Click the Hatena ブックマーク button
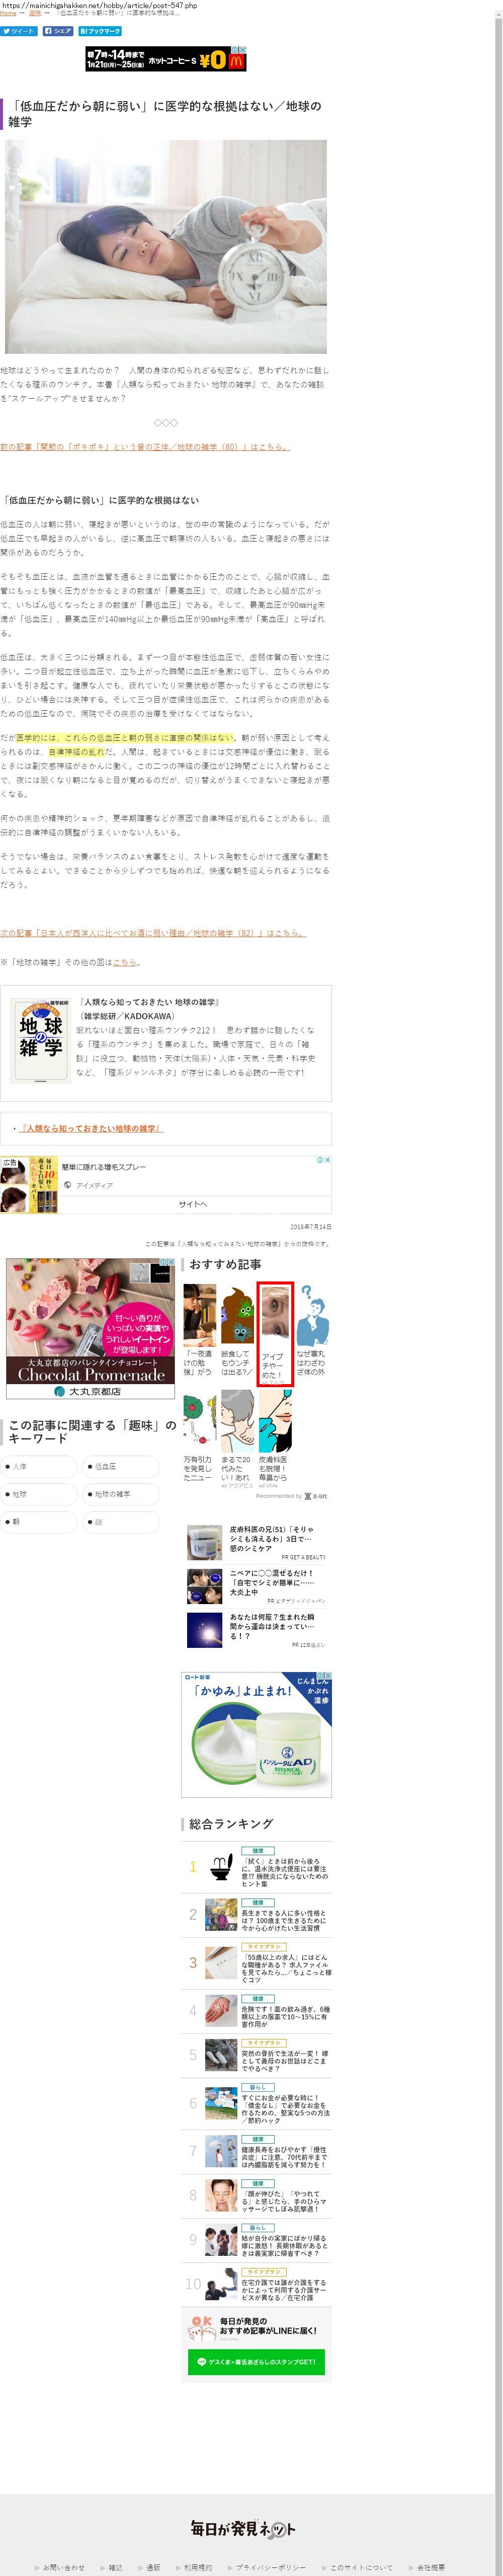The image size is (503, 2576). [100, 31]
